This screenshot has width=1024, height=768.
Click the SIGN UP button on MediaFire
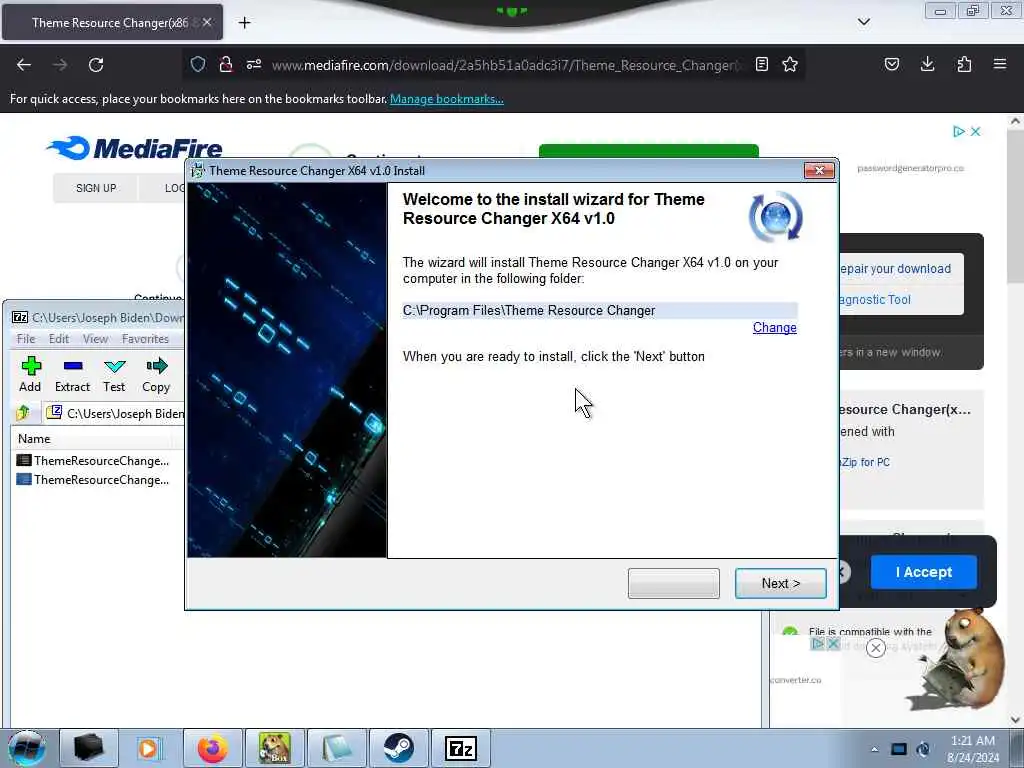pyautogui.click(x=96, y=188)
